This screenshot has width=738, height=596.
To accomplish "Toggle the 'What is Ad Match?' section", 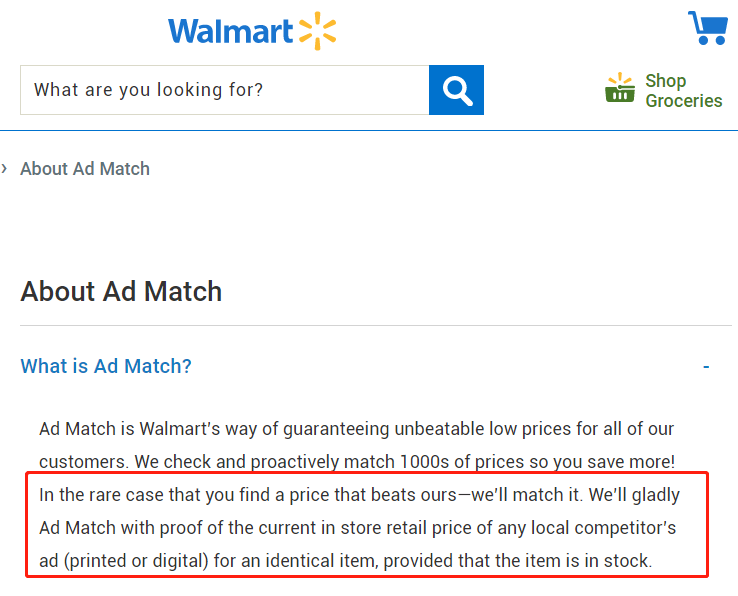I will click(106, 366).
